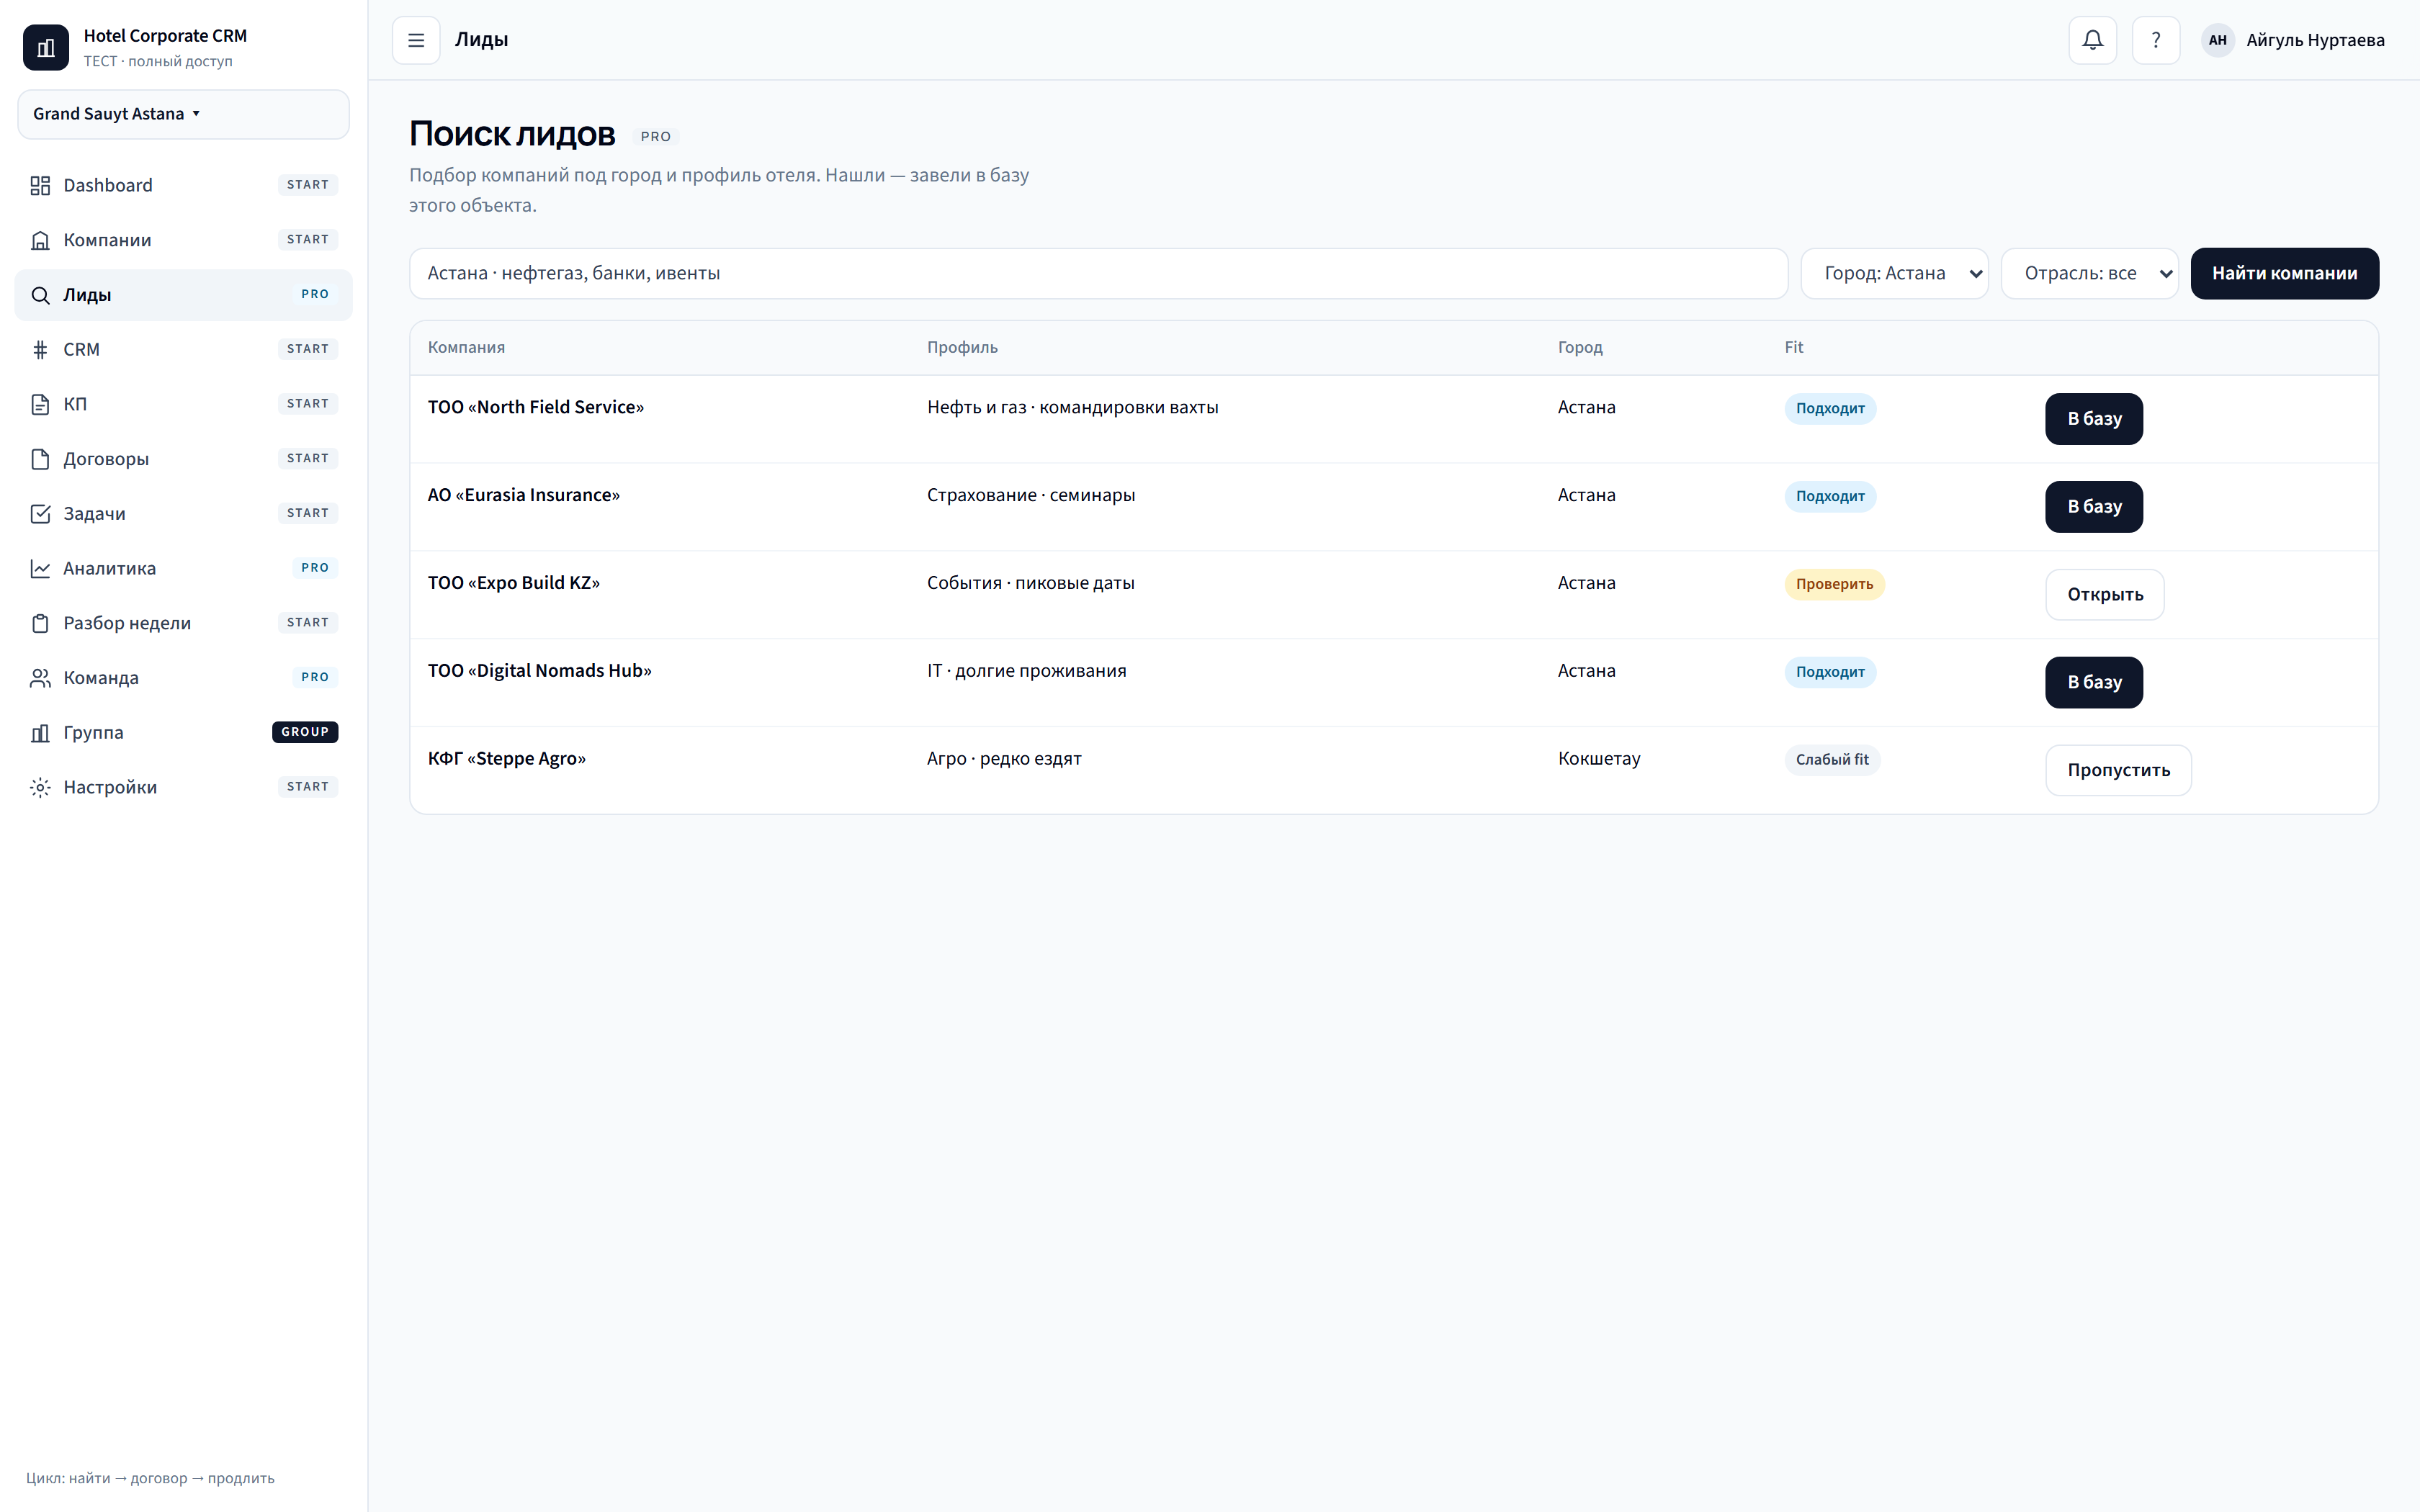Open the Договоры section
The image size is (2420, 1512).
[x=183, y=459]
